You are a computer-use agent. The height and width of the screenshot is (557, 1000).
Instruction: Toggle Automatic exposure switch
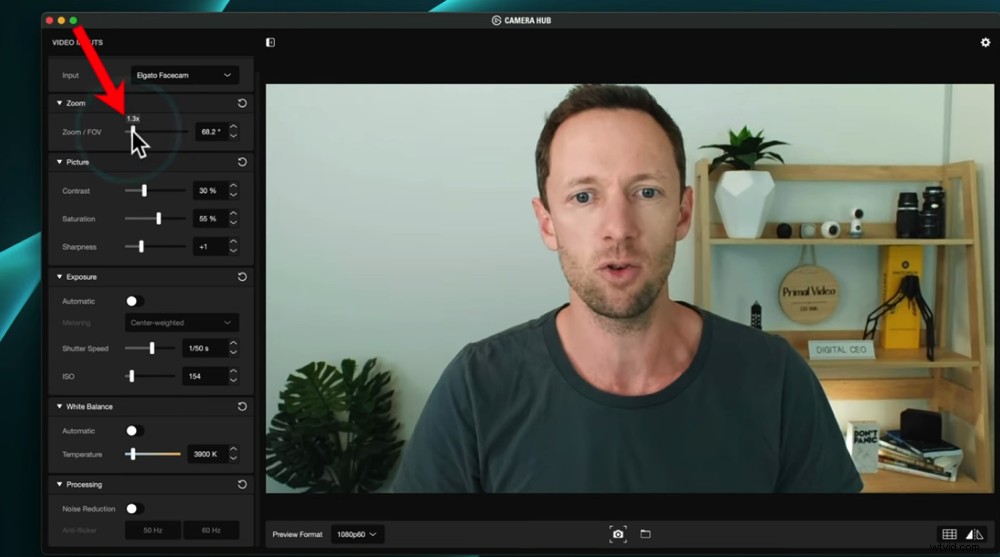134,301
